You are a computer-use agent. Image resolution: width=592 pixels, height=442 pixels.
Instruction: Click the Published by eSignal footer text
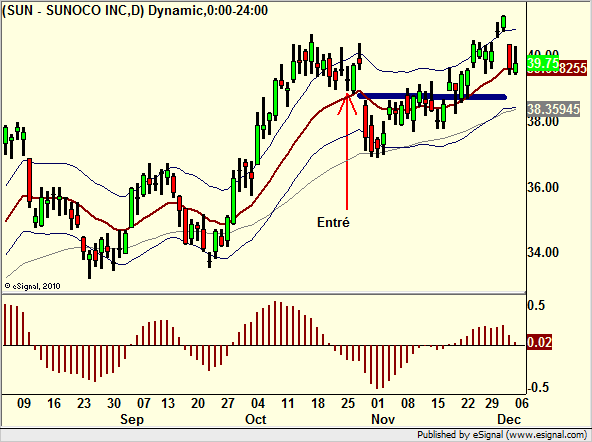click(502, 435)
